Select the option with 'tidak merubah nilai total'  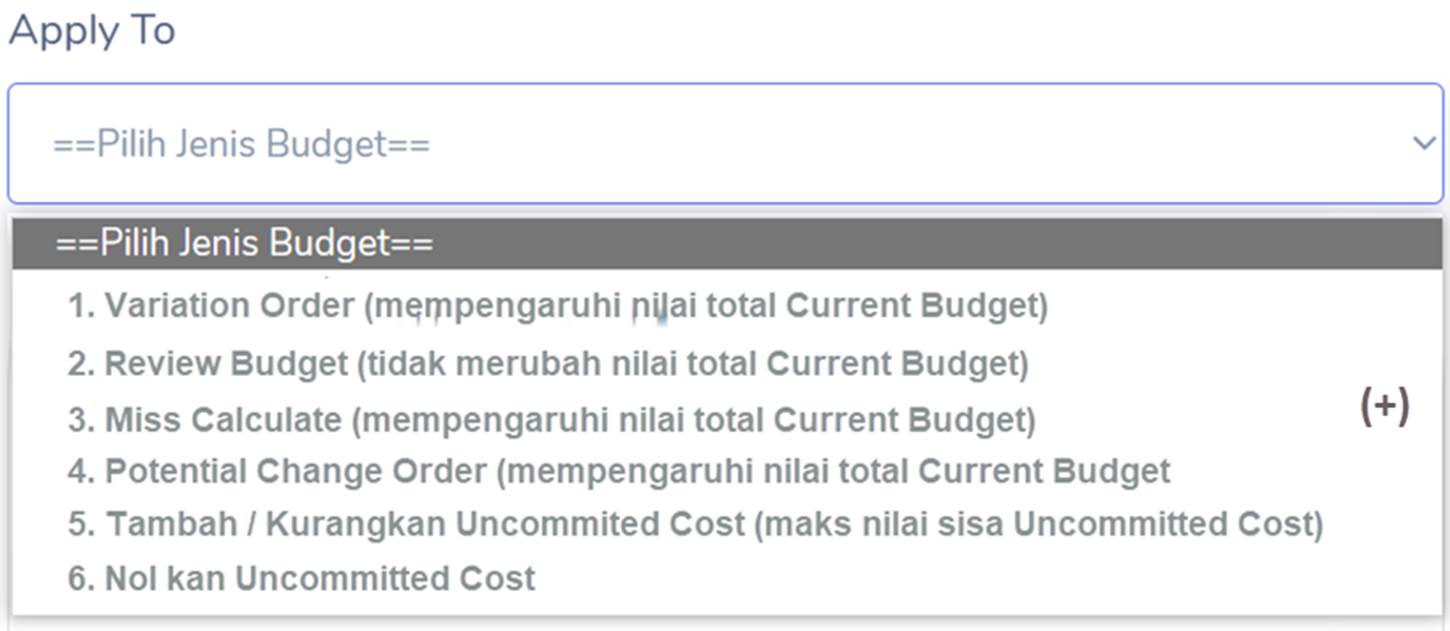pos(547,364)
